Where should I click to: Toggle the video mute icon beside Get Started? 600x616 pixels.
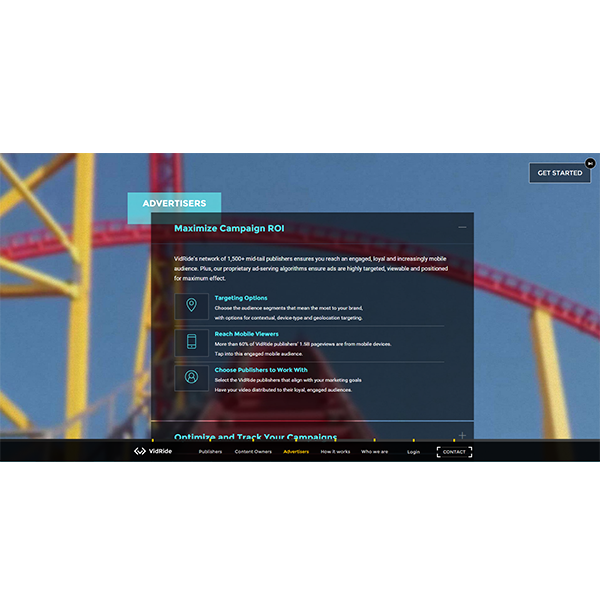pos(590,163)
